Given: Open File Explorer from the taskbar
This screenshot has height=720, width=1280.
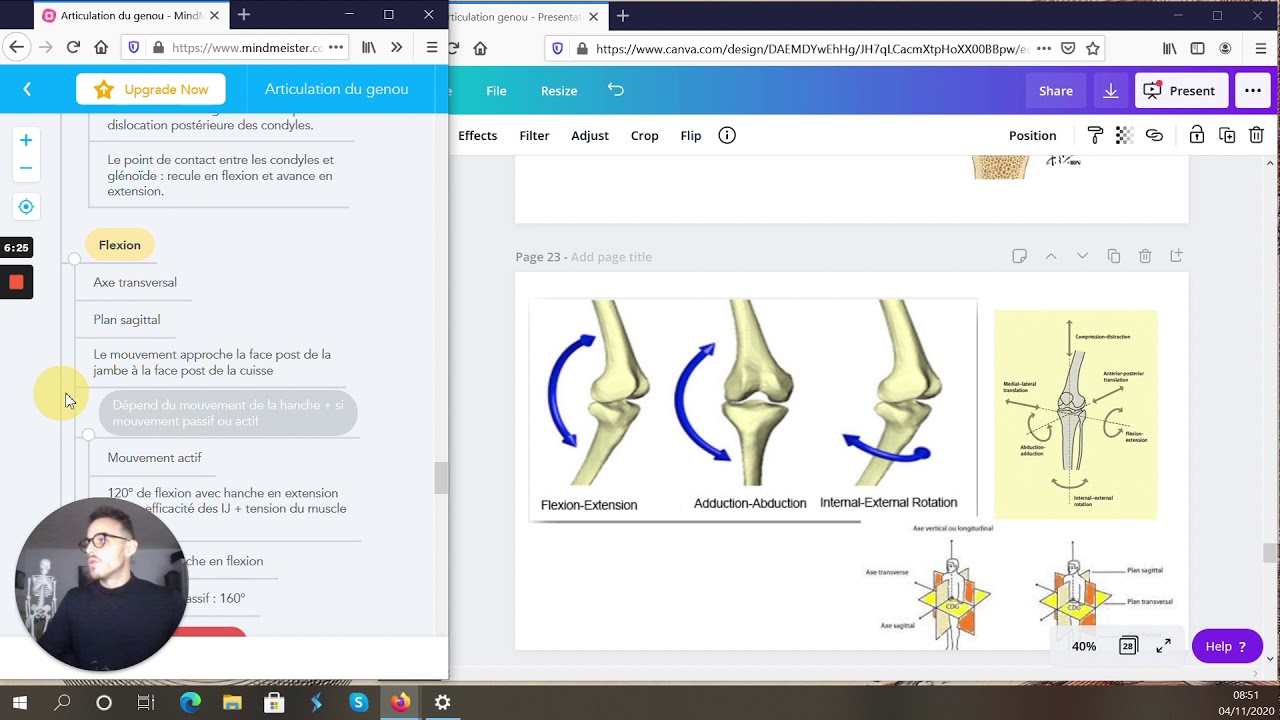Looking at the screenshot, I should [x=231, y=703].
